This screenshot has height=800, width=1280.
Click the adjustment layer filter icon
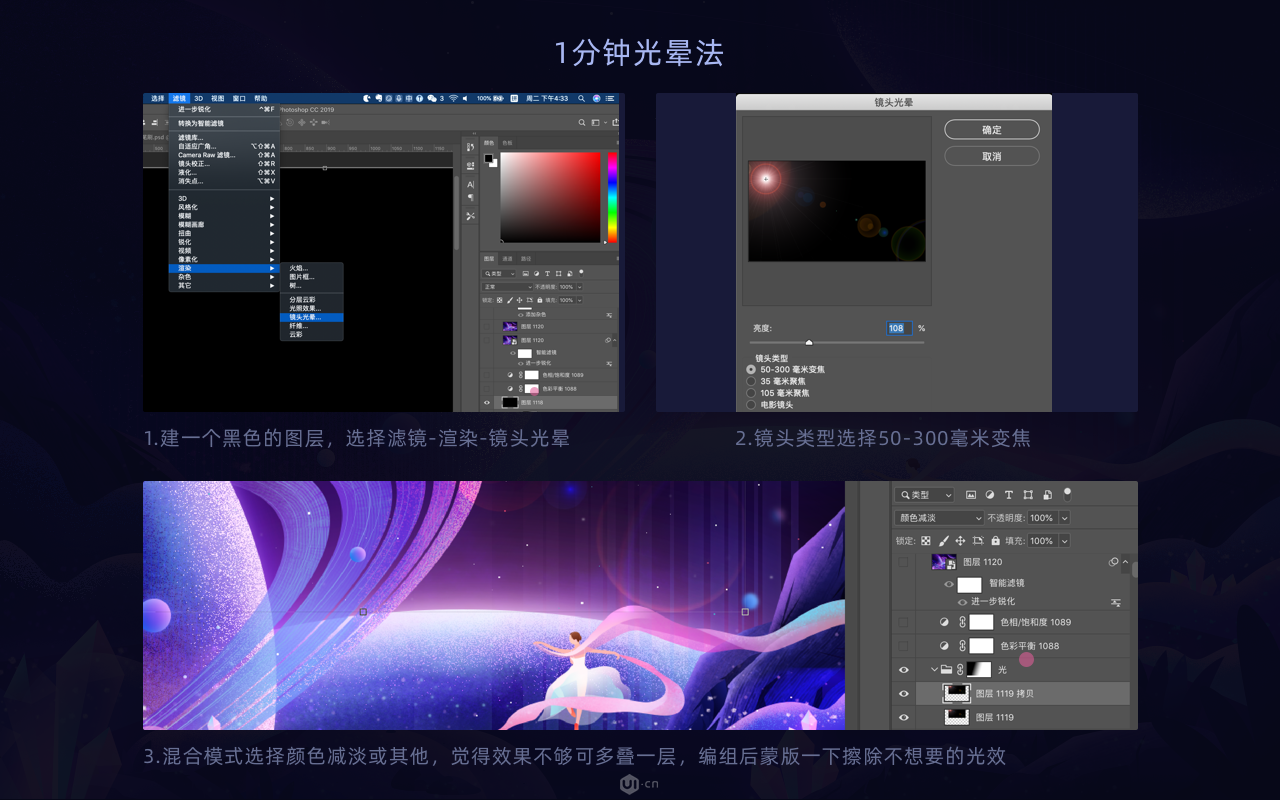pos(989,495)
